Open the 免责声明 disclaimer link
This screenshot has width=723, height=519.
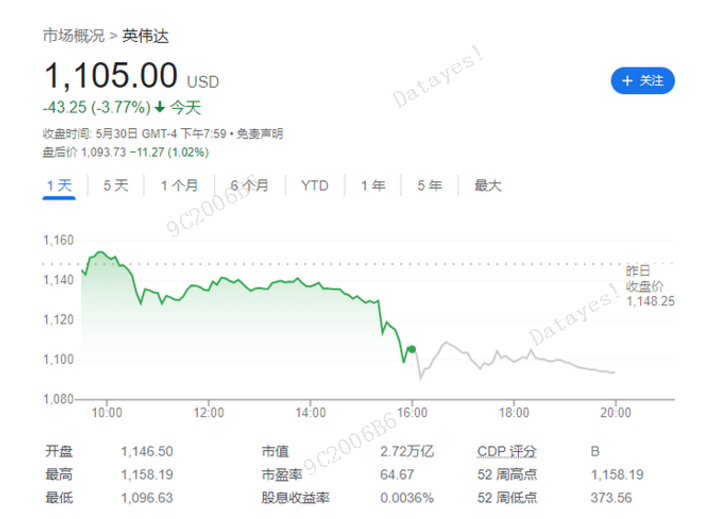259,133
